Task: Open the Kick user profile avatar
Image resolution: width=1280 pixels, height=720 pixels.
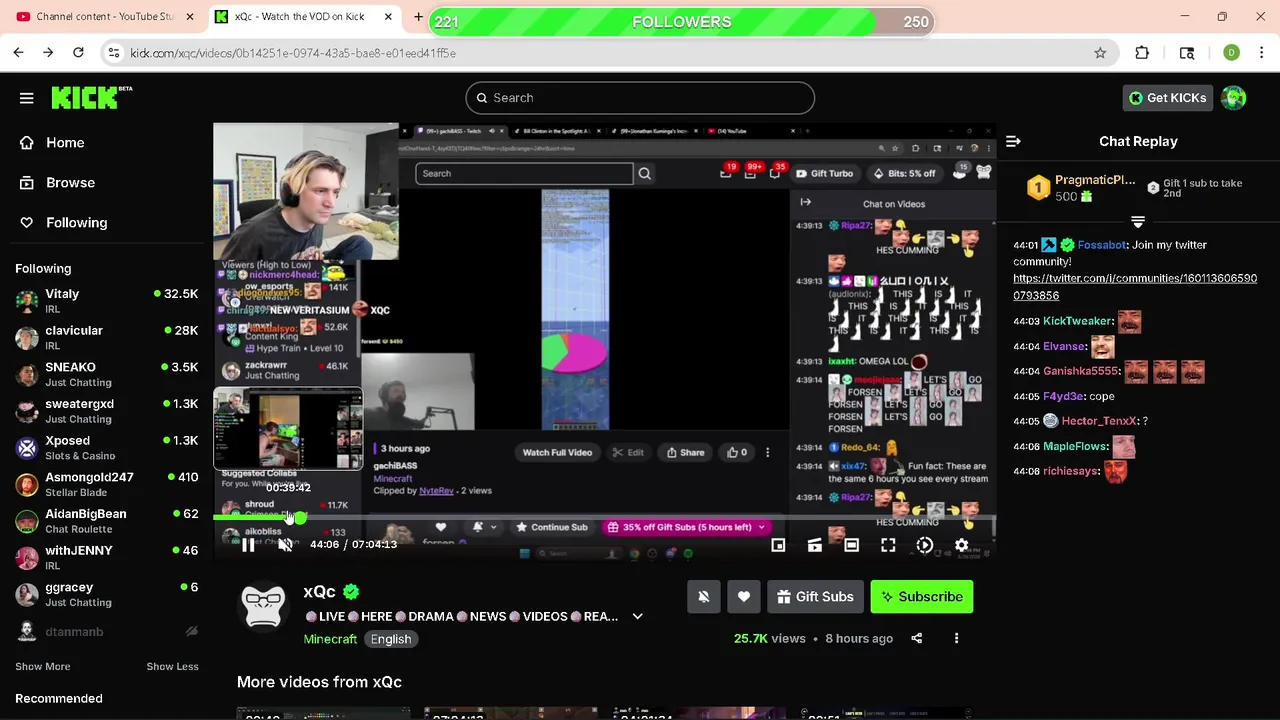Action: click(1234, 98)
